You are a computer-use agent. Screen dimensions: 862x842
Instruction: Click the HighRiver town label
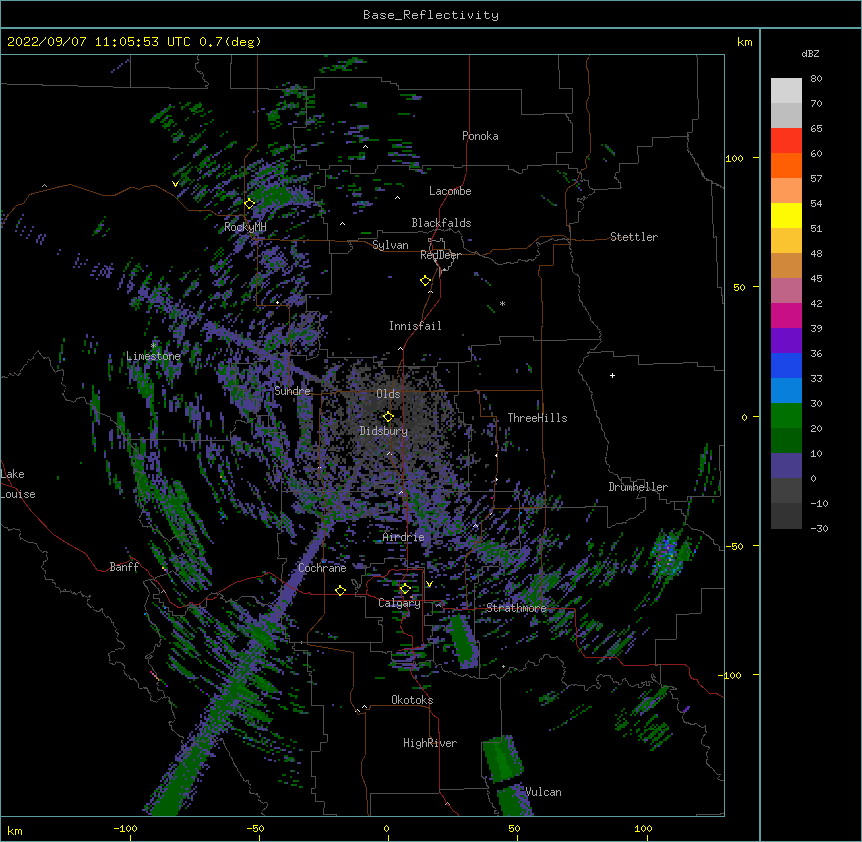click(430, 743)
